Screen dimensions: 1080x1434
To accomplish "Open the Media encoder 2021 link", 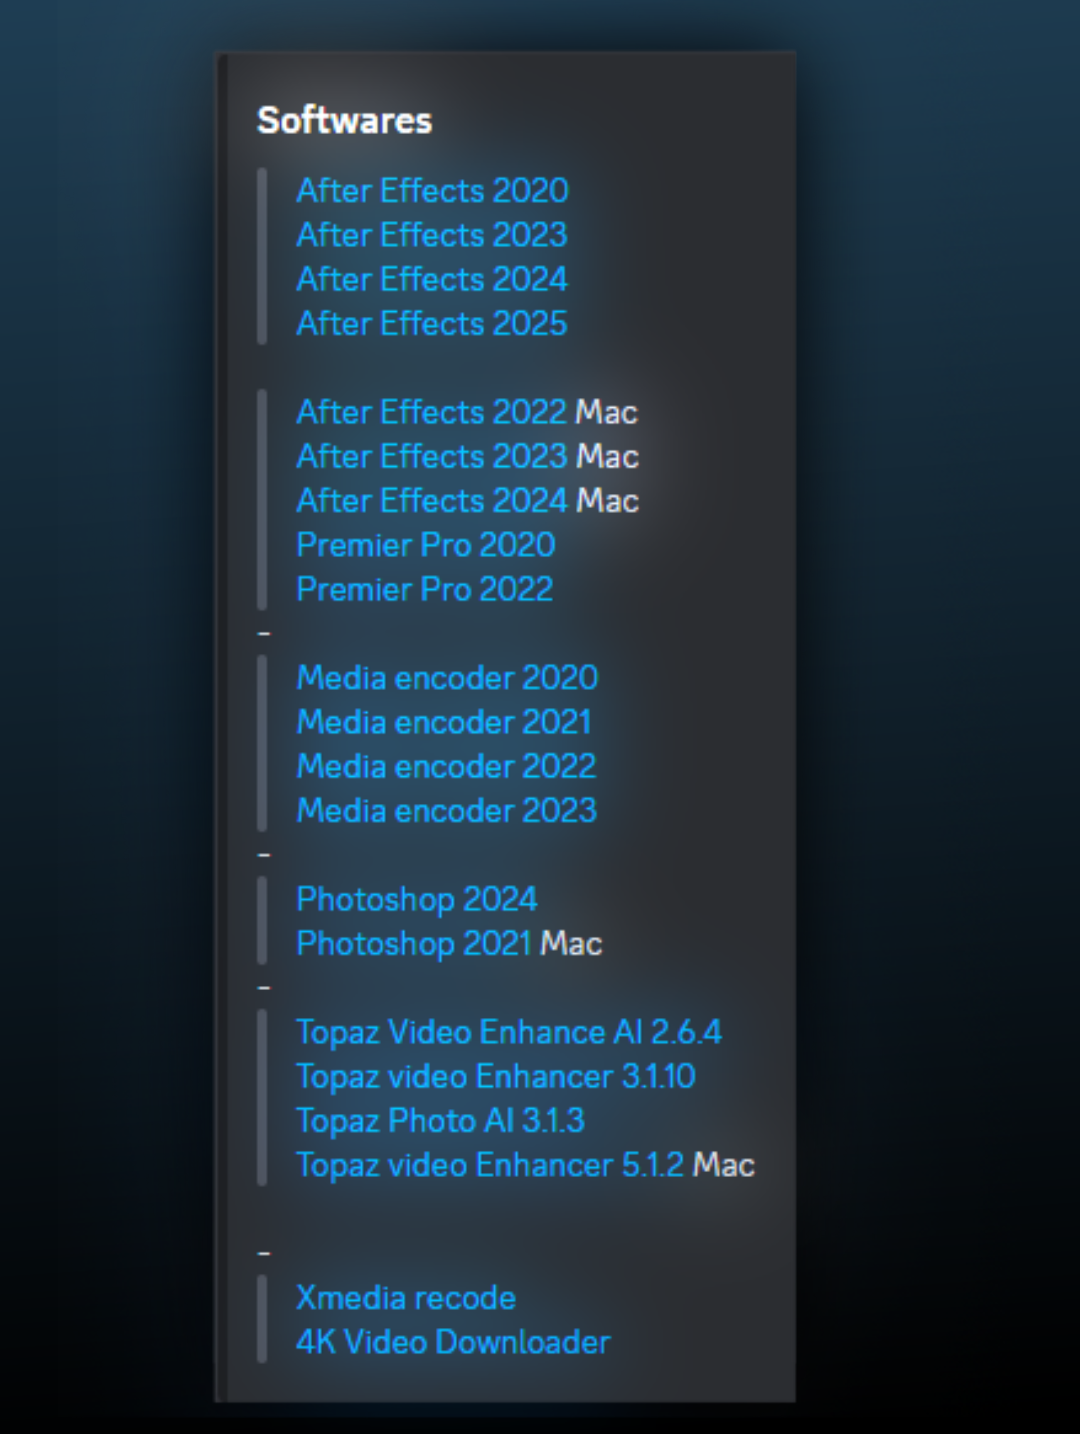I will [444, 722].
